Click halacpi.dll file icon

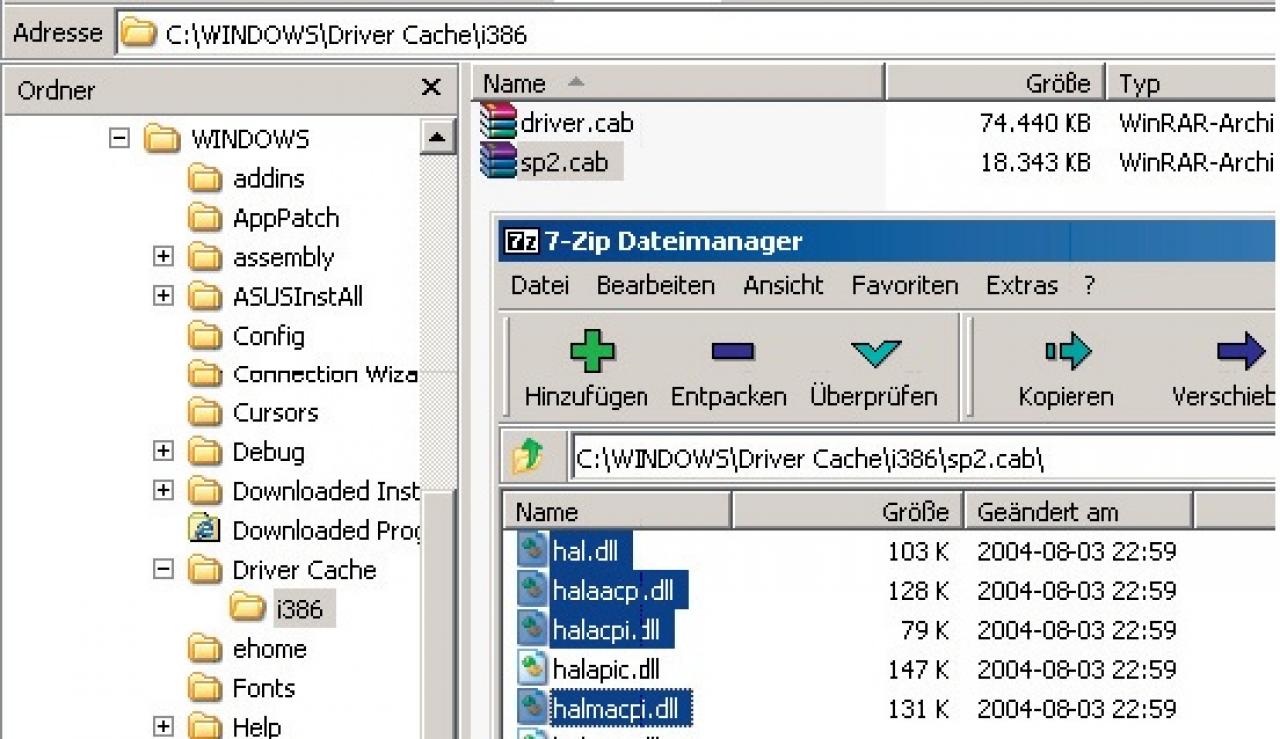[x=532, y=629]
